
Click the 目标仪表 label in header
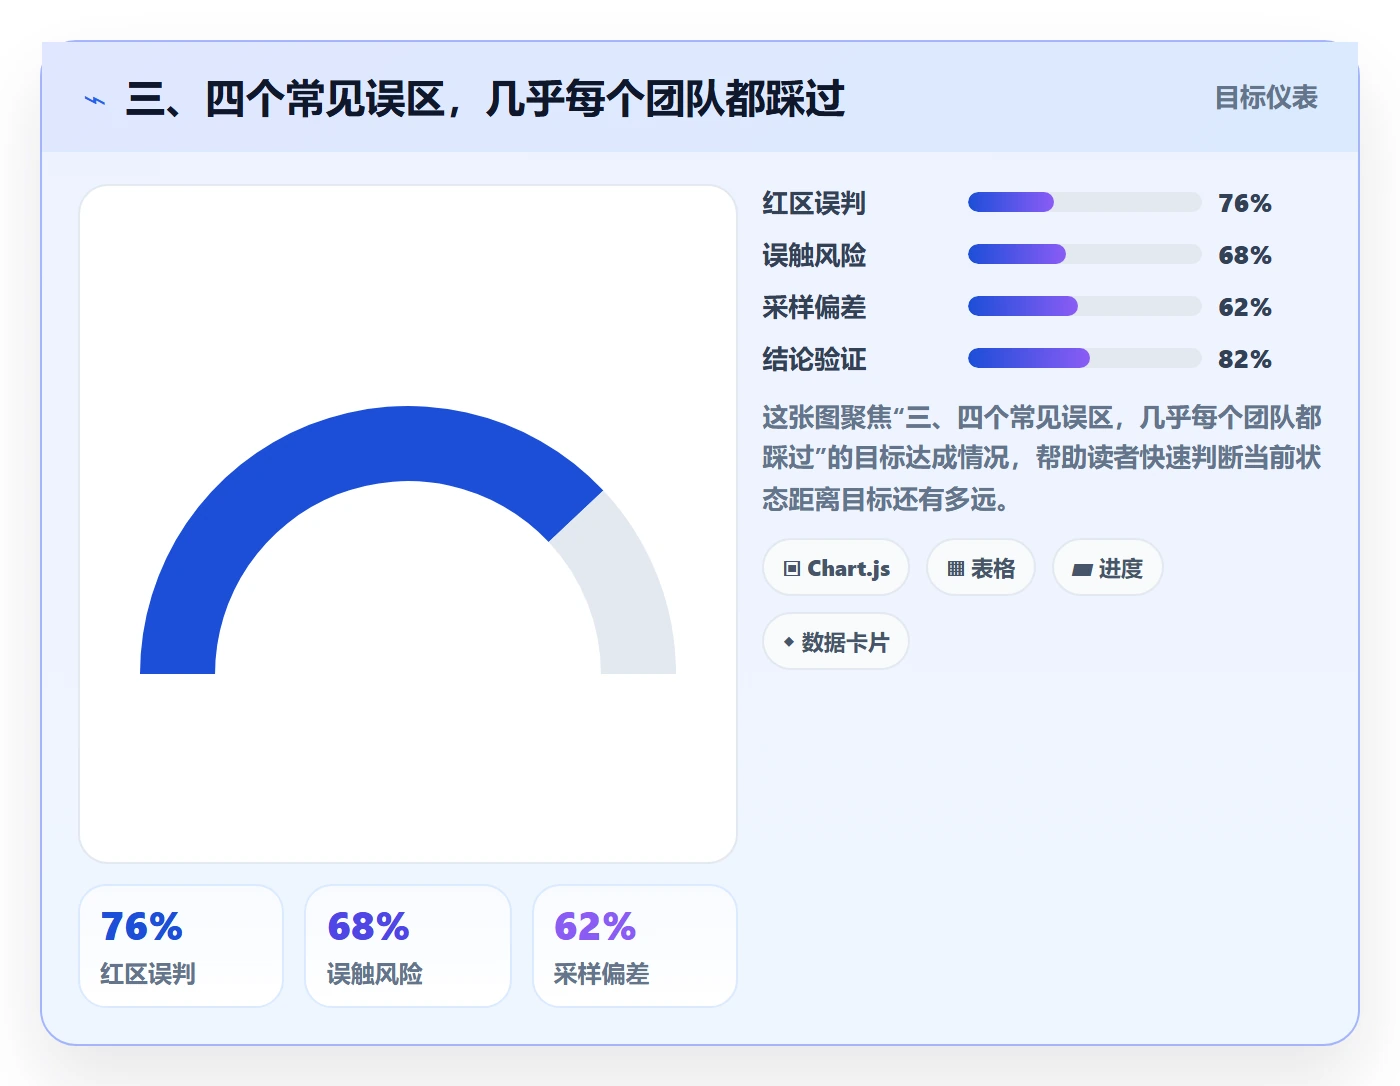pos(1266,98)
